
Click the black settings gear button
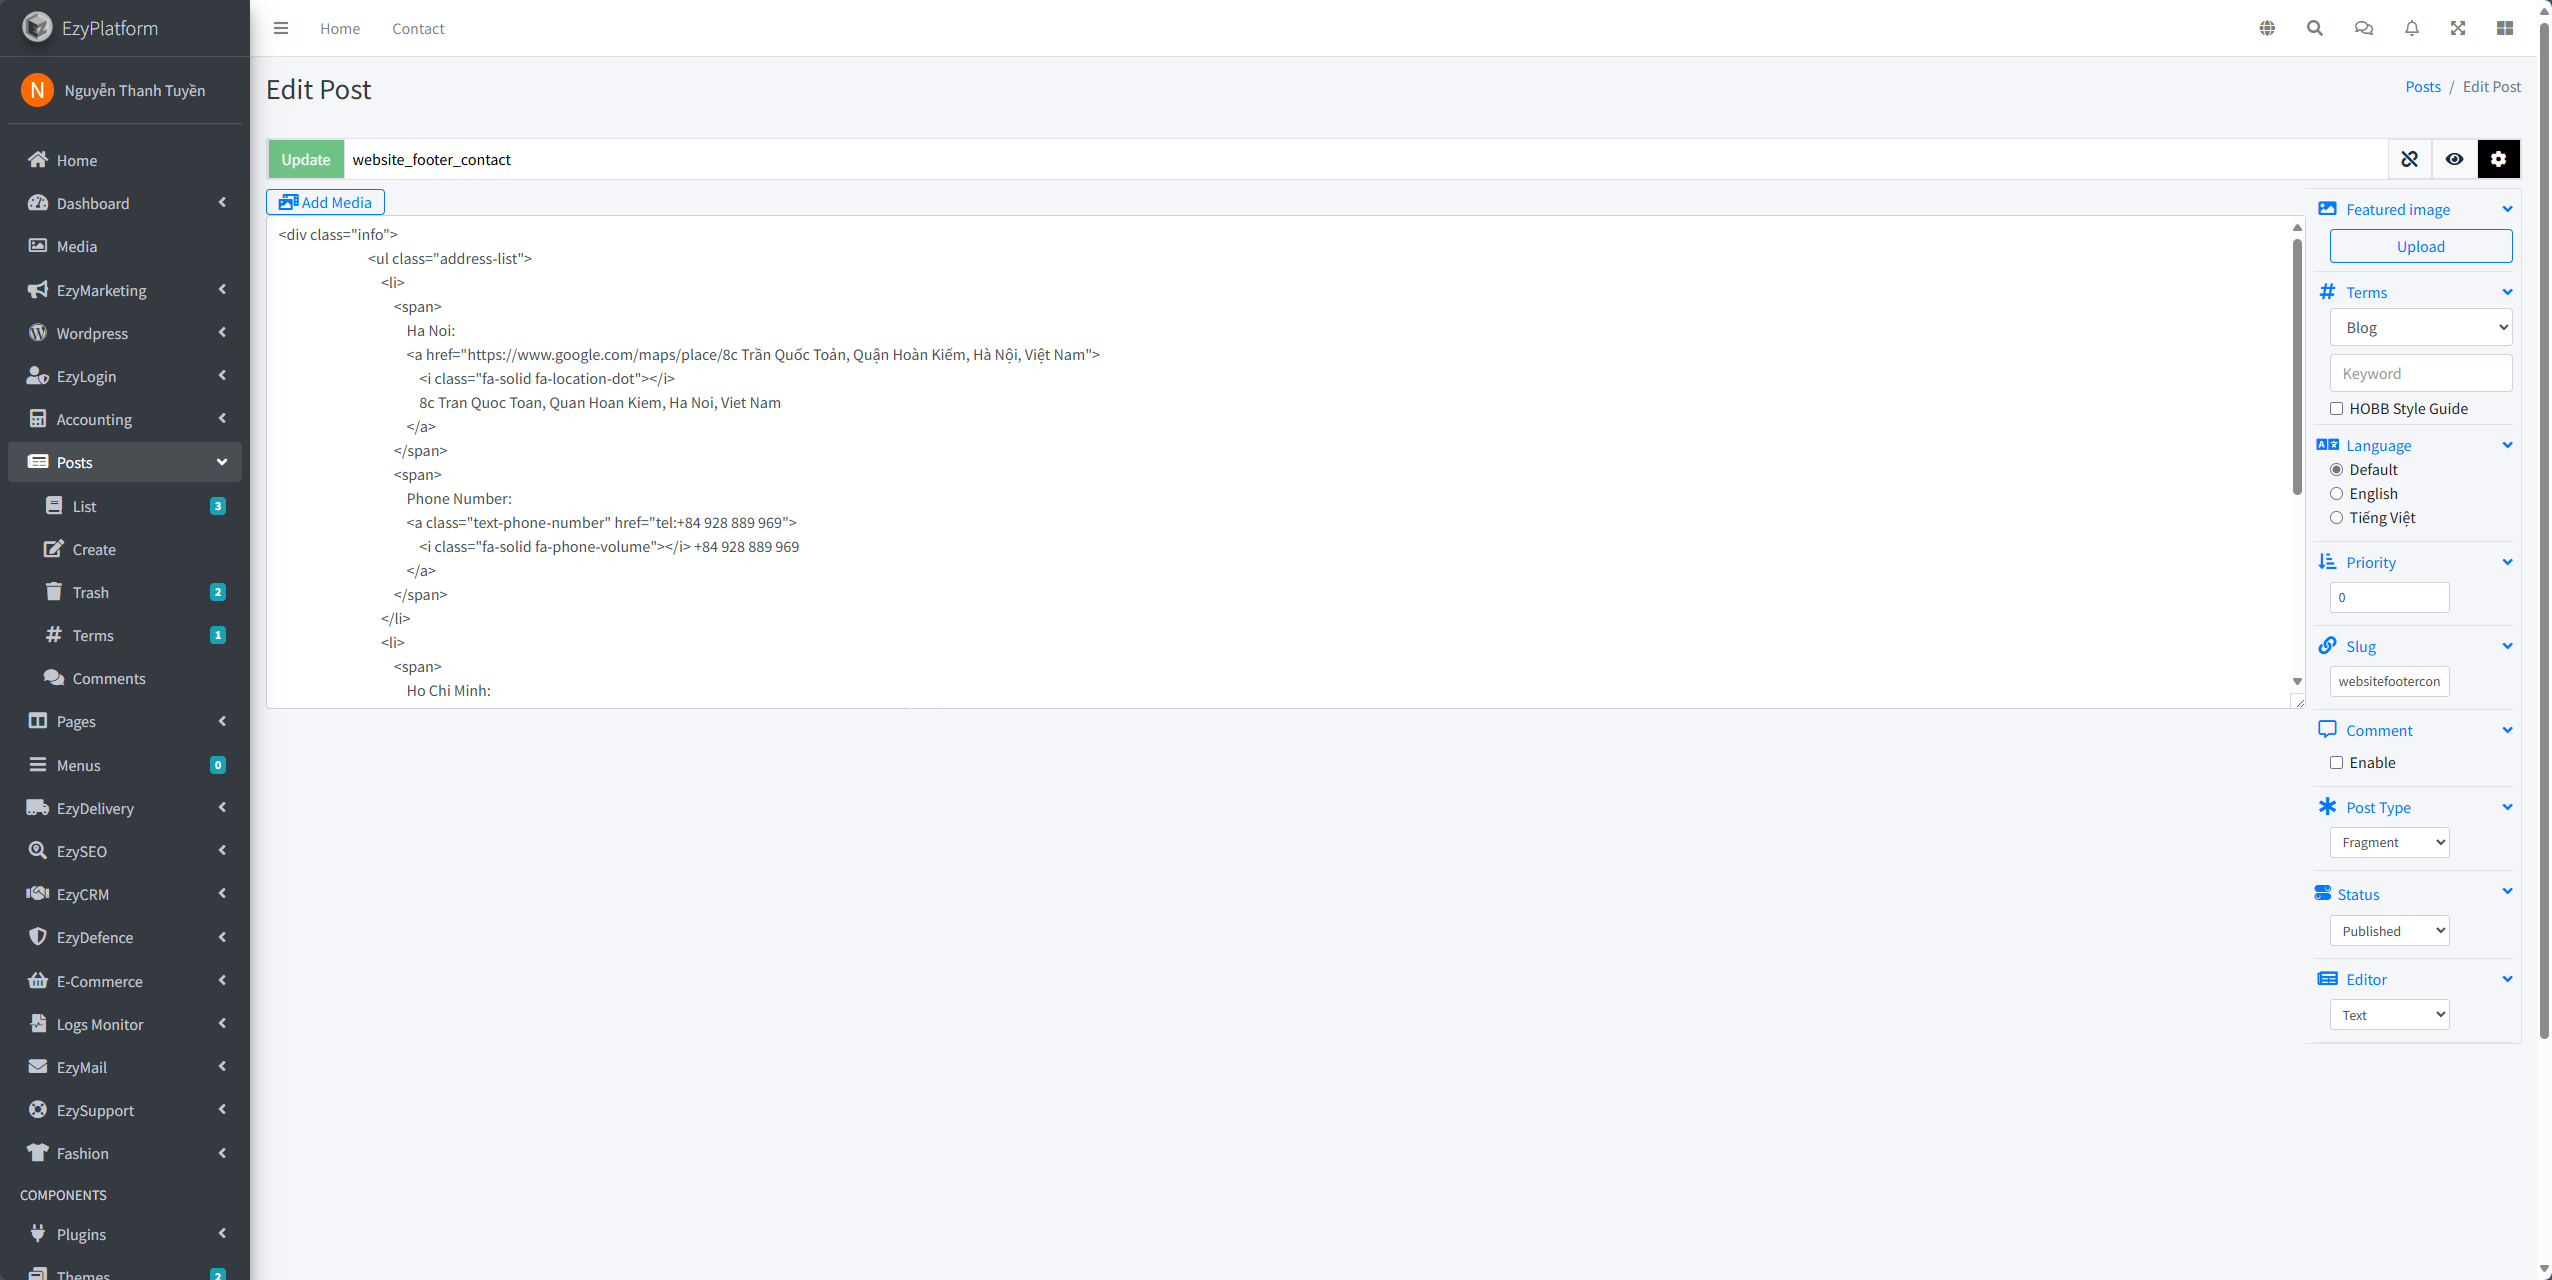point(2498,159)
